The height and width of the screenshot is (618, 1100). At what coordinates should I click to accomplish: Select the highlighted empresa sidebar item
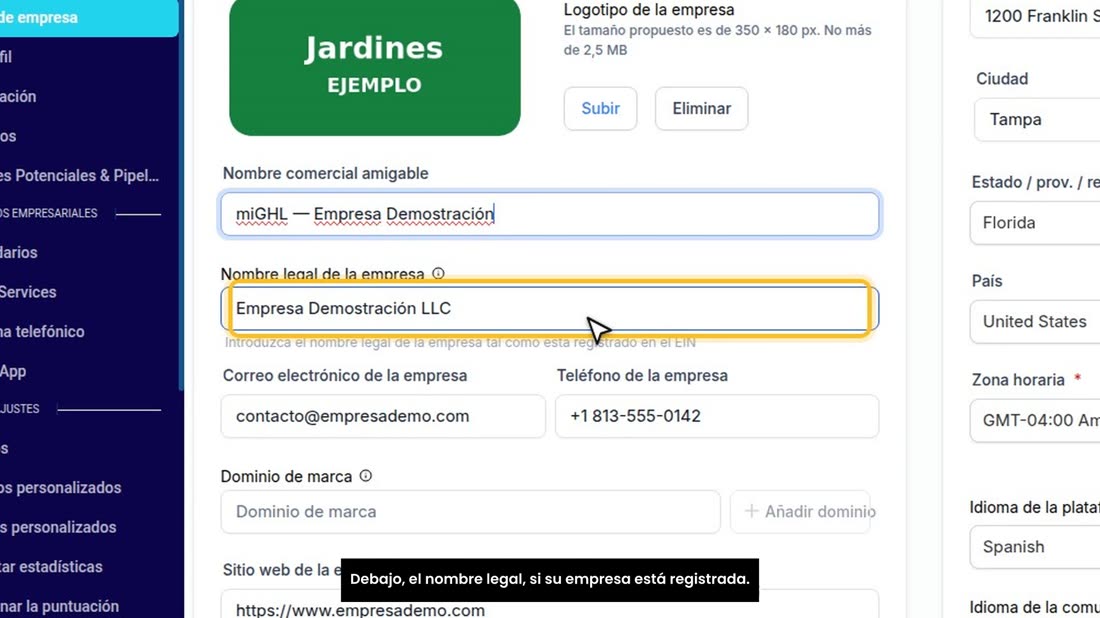point(89,18)
